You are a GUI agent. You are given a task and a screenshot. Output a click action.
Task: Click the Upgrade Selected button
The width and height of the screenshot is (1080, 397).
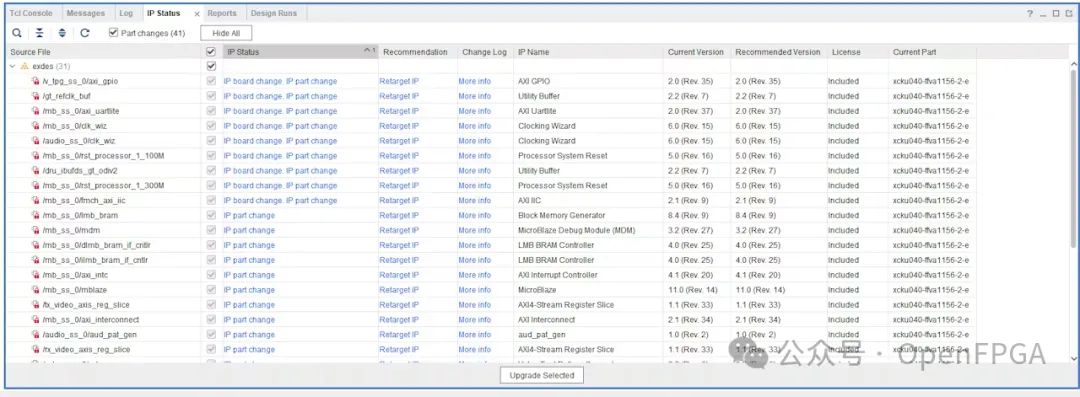542,375
